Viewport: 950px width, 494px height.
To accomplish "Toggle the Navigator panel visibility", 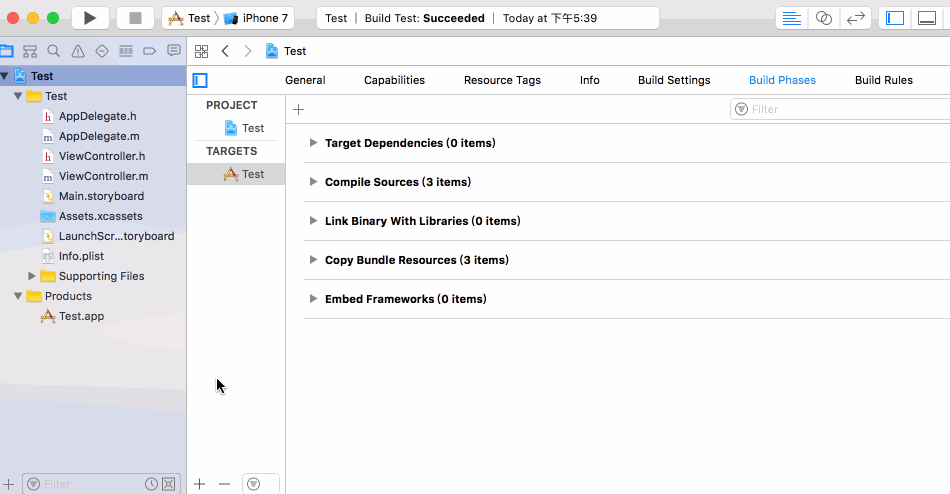I will pyautogui.click(x=894, y=18).
